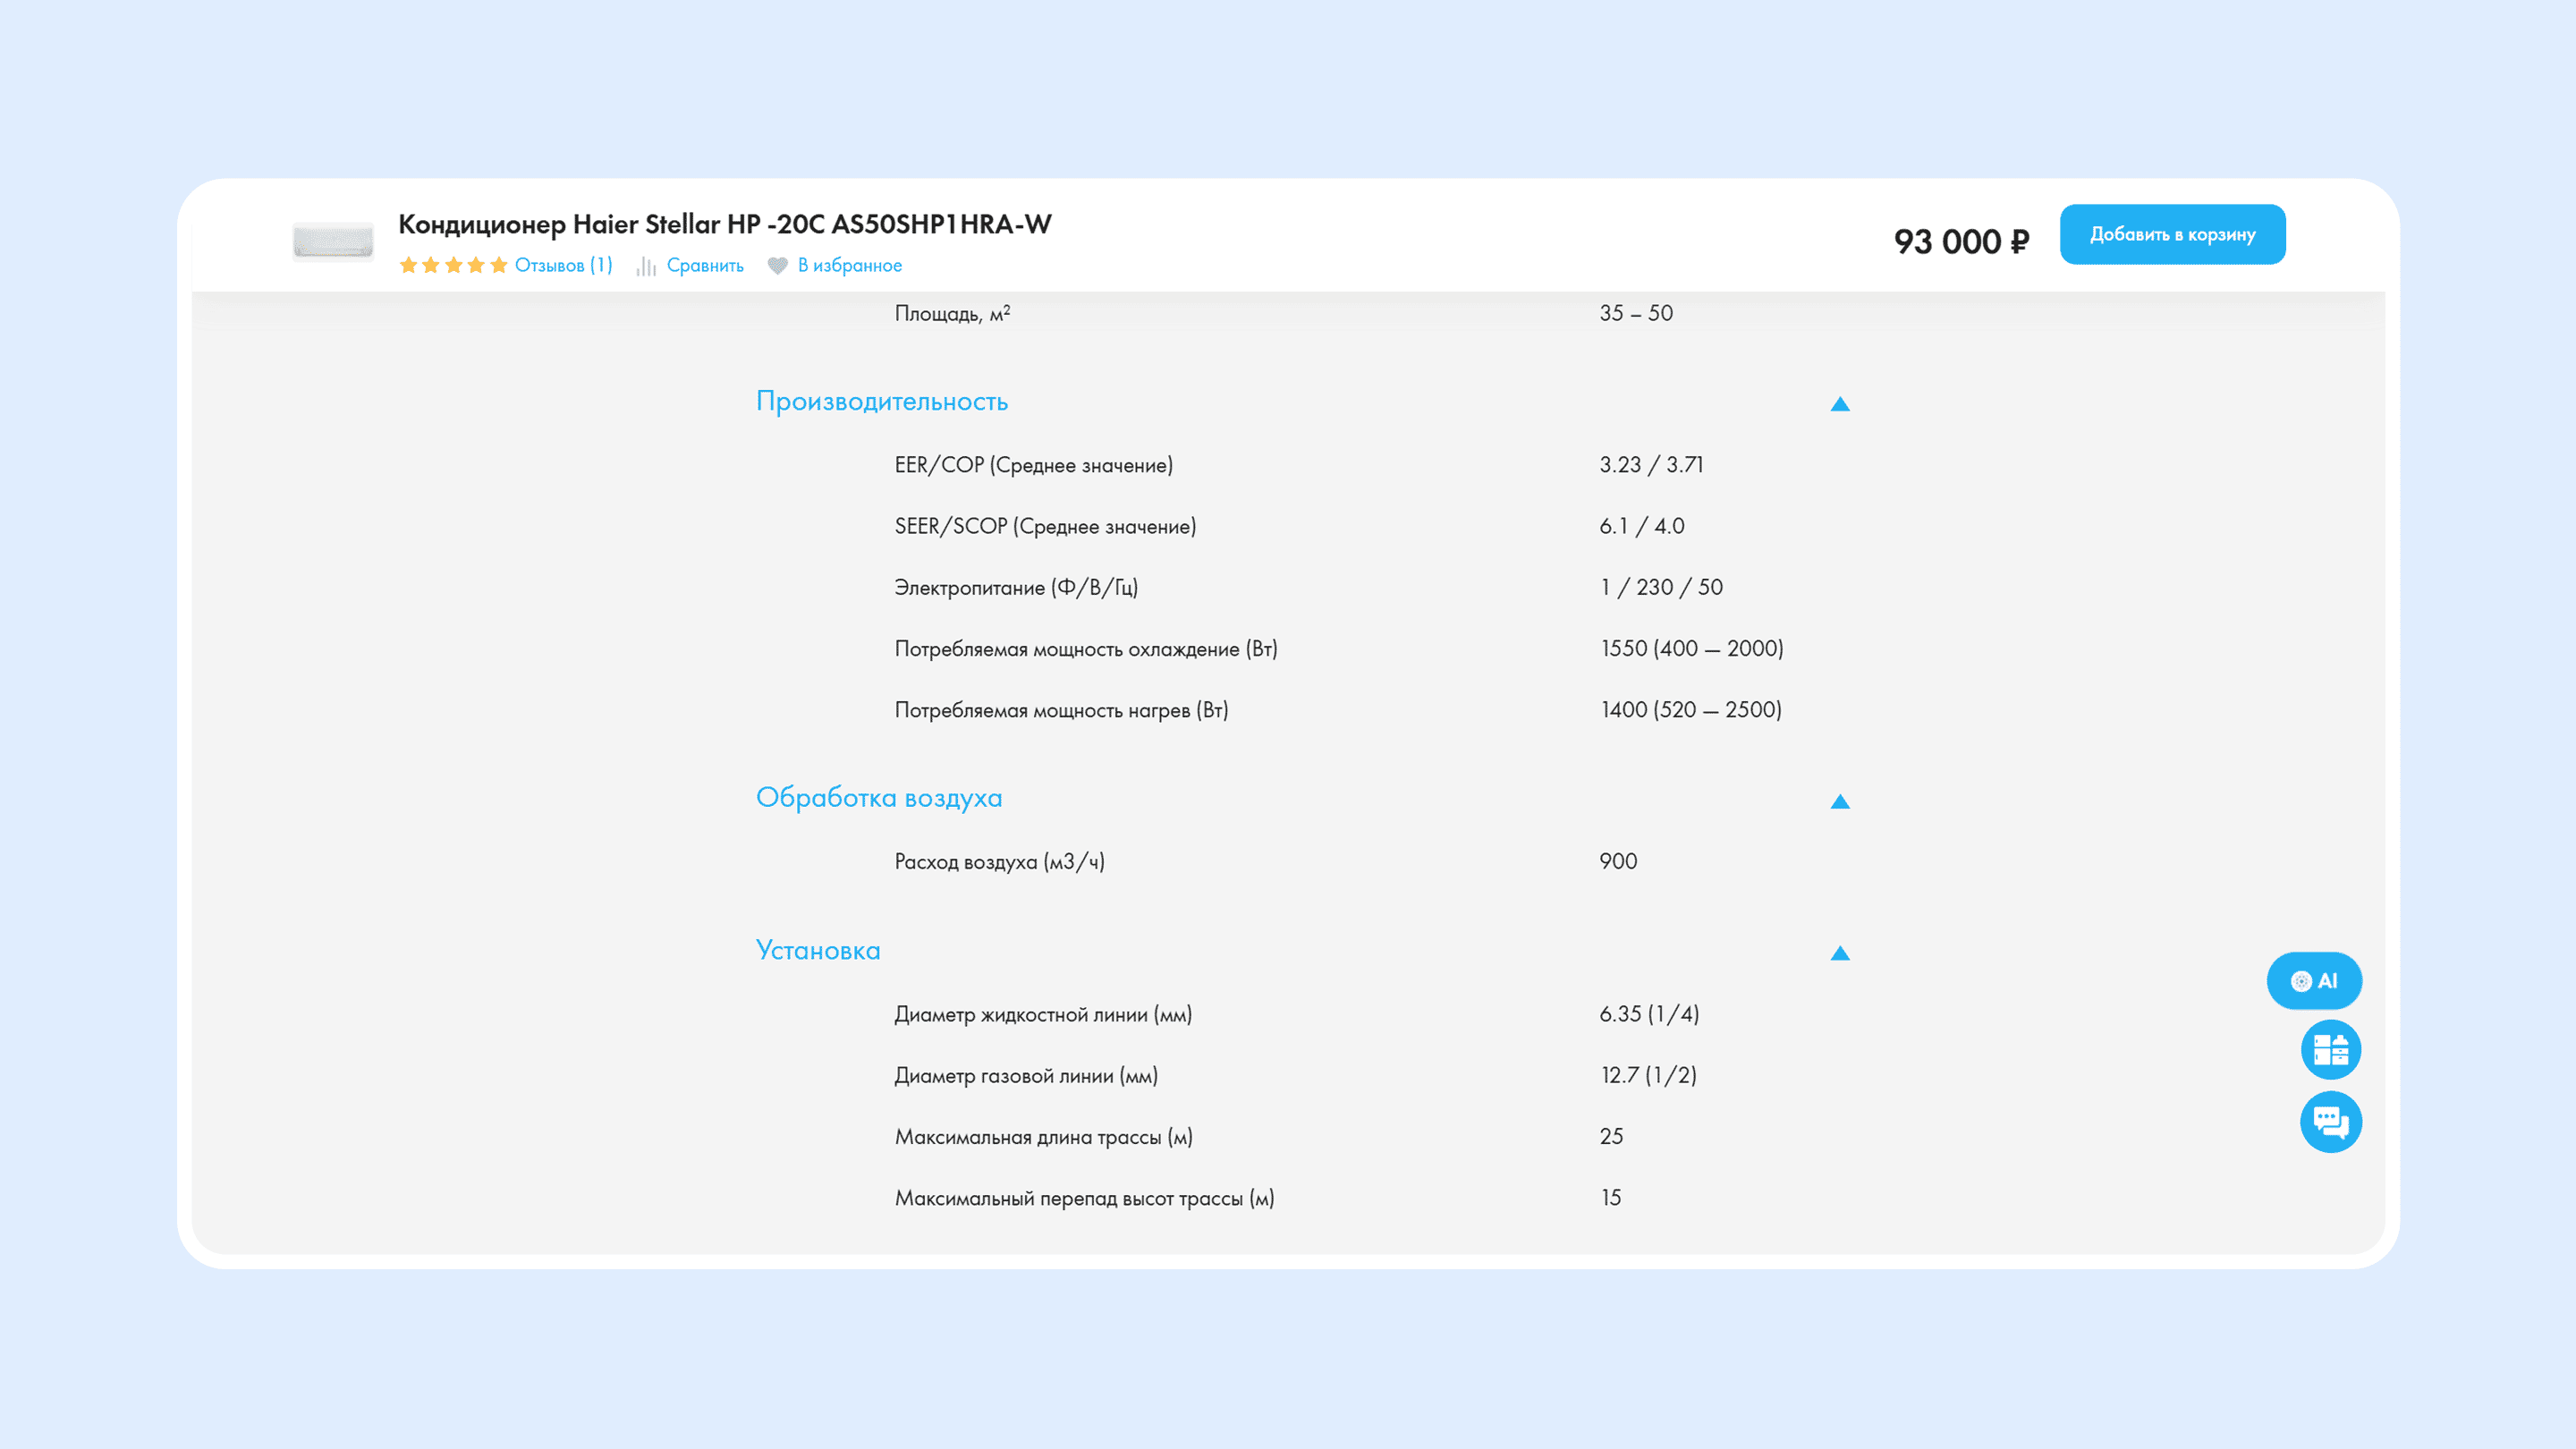This screenshot has height=1449, width=2576.
Task: Collapse Установка section via its triangle
Action: [x=1839, y=954]
